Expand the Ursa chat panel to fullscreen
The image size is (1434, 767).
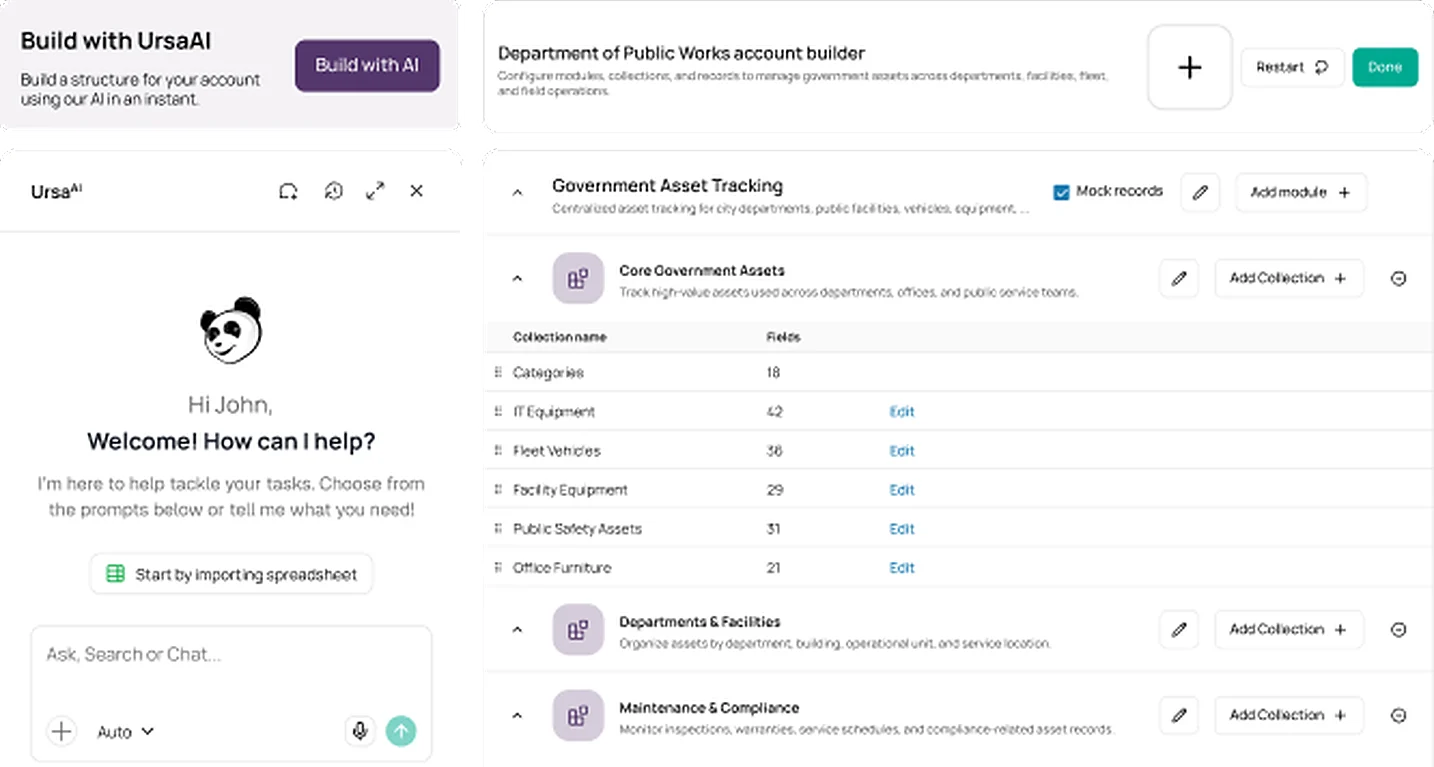click(376, 191)
